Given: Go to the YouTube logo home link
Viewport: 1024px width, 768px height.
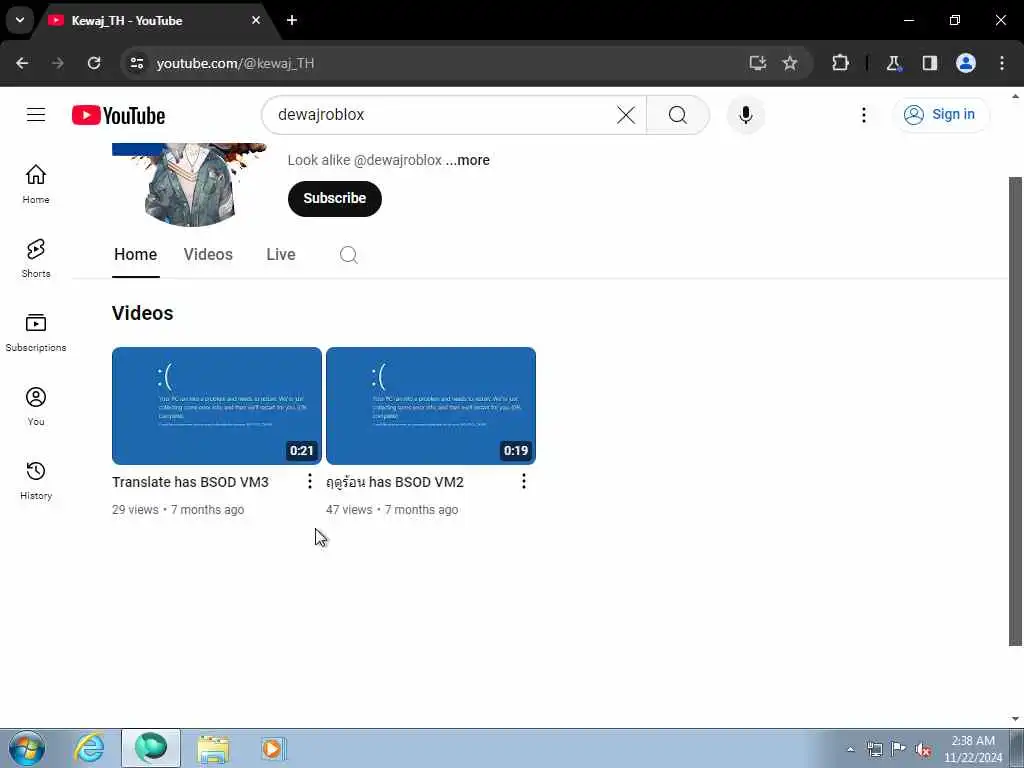Looking at the screenshot, I should [118, 115].
